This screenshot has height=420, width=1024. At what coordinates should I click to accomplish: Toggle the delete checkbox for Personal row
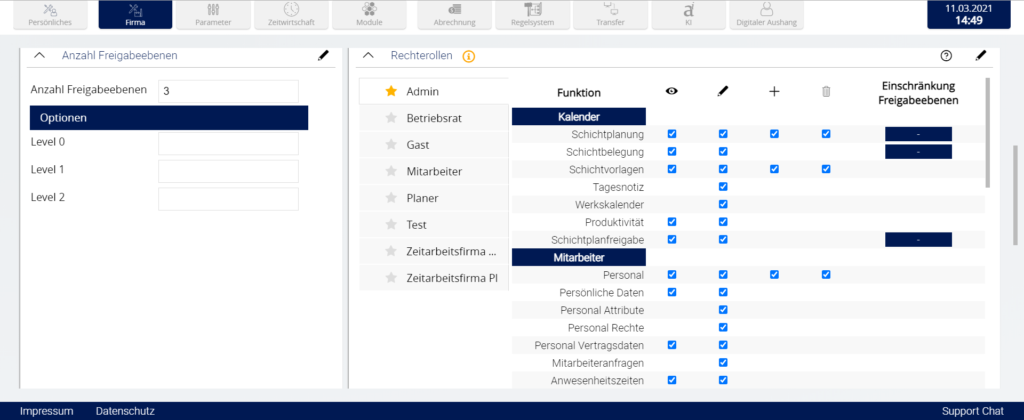[826, 274]
